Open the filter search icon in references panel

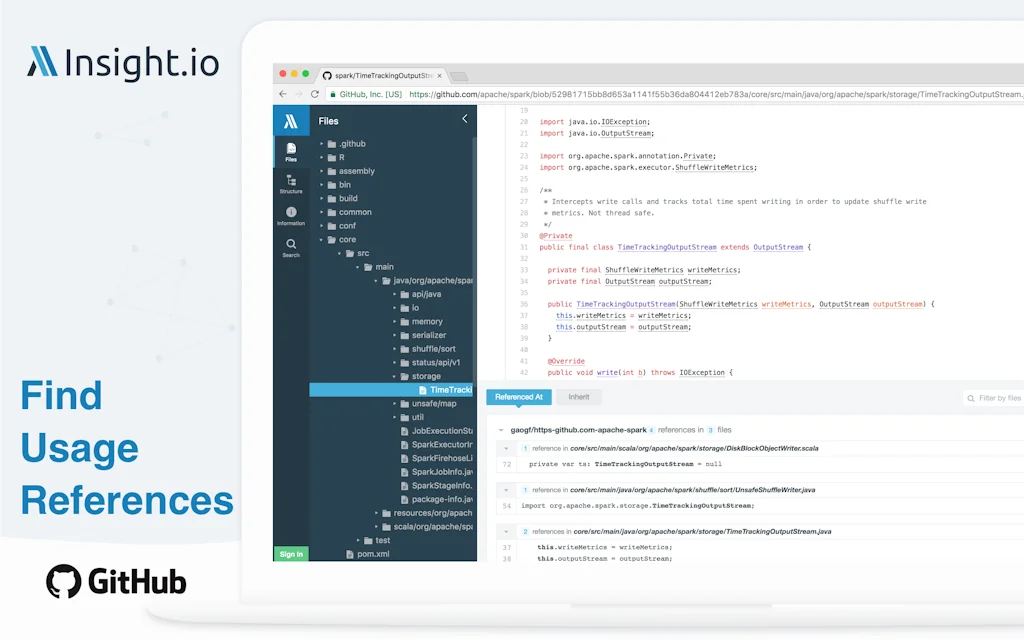[971, 397]
